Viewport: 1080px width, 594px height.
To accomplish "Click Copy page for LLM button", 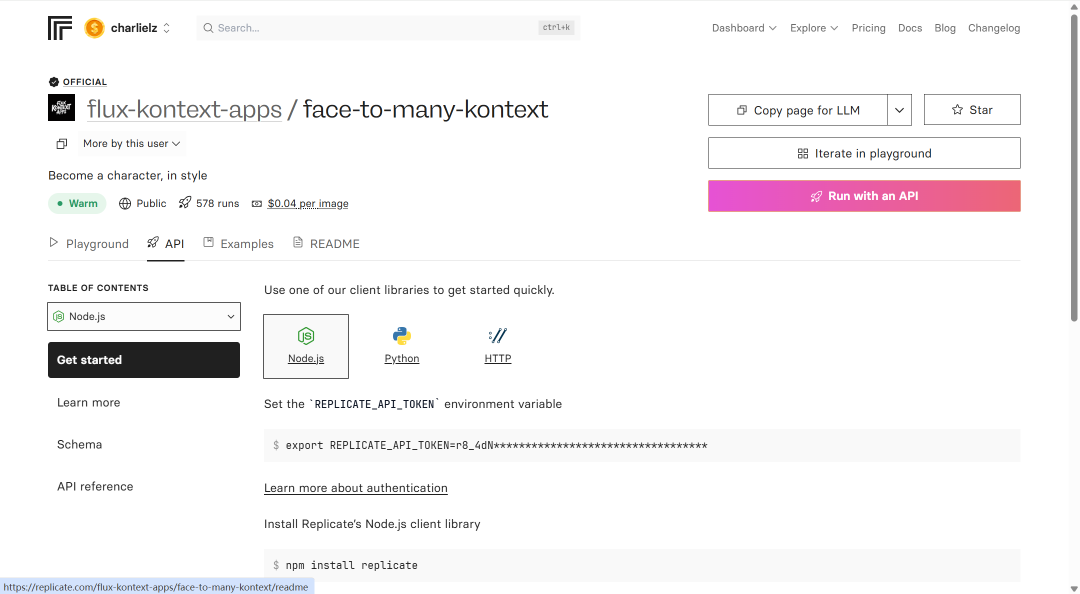I will (798, 110).
